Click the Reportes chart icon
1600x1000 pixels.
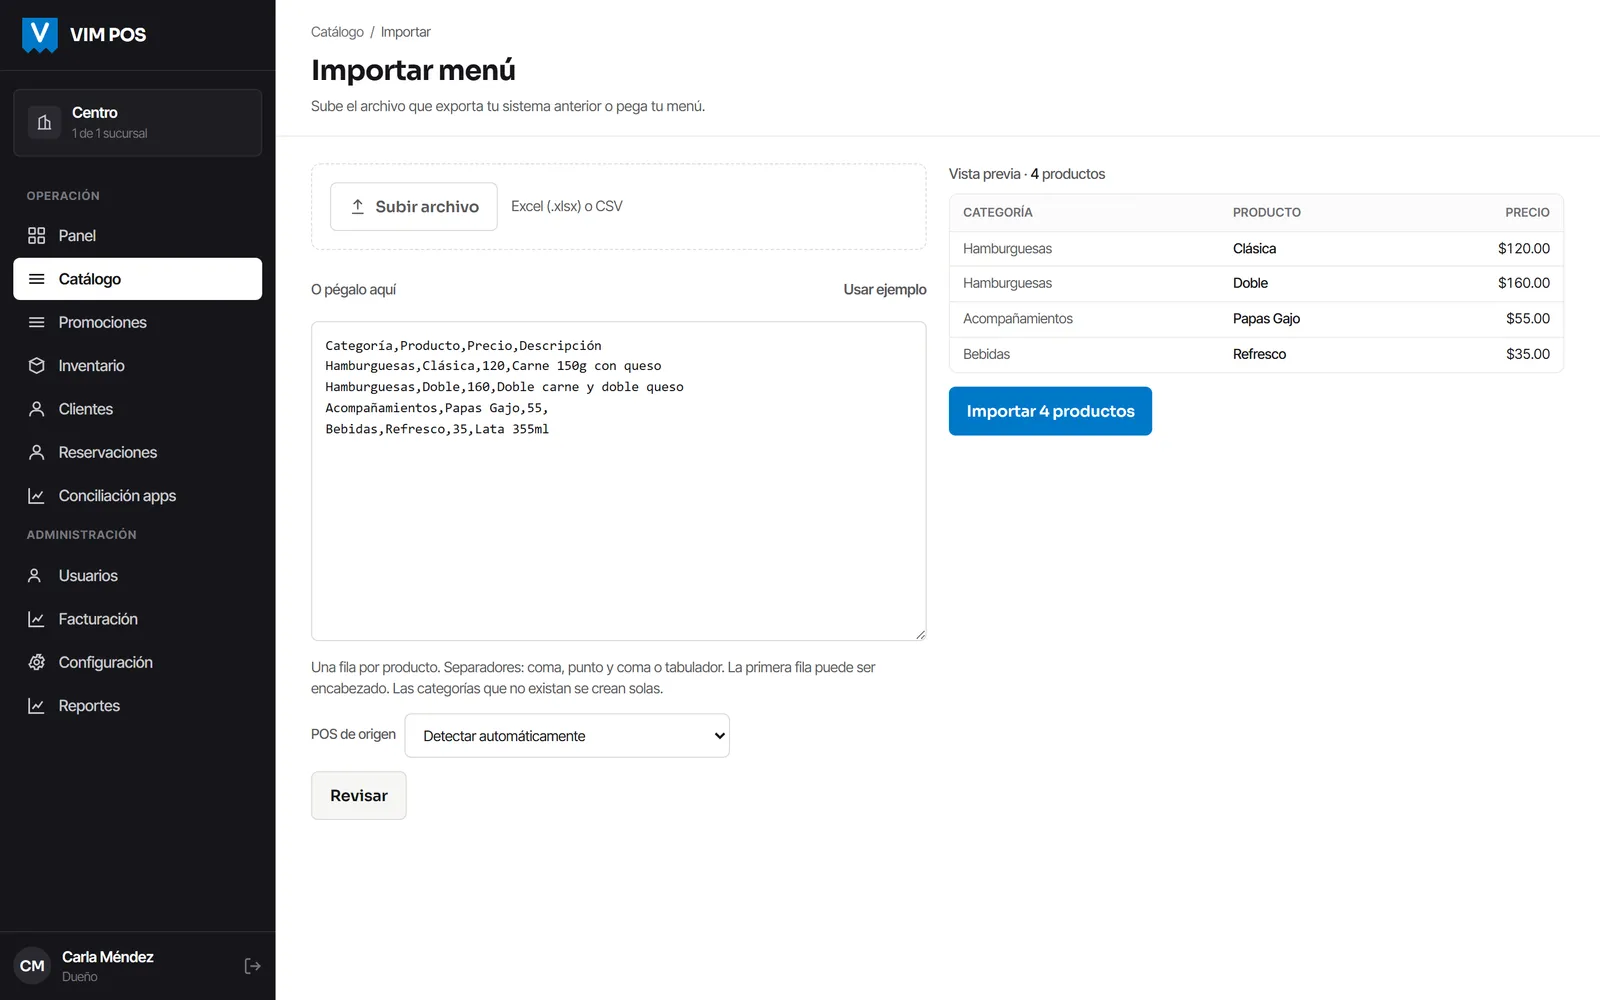37,706
